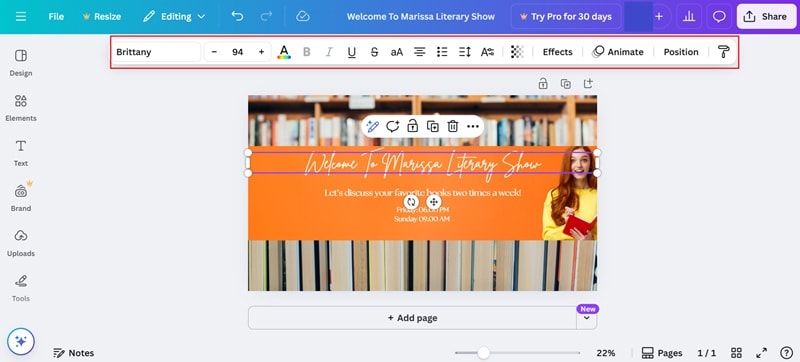Open line spacing options
Screen dimensions: 800x362
(x=465, y=52)
